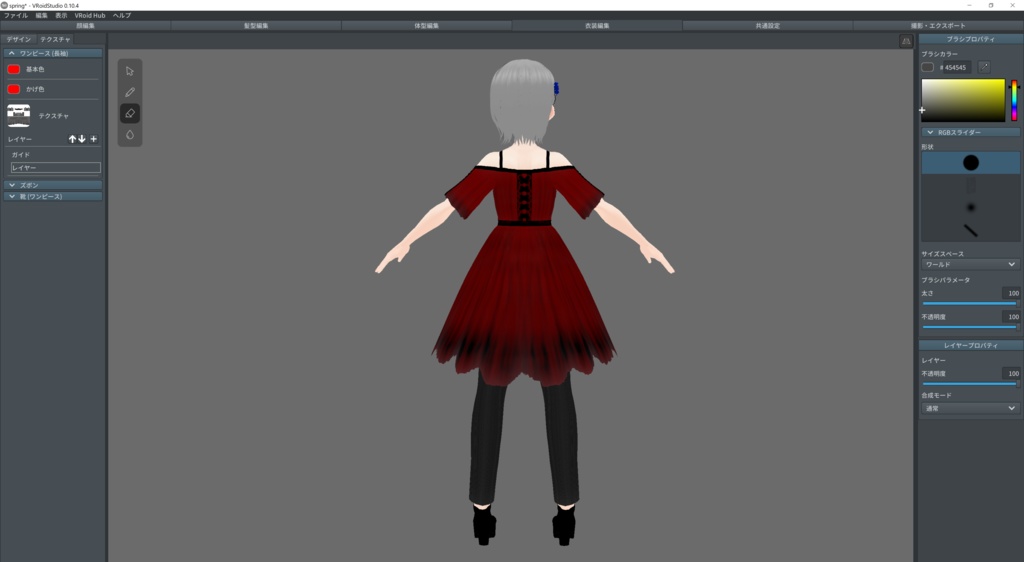1024x562 pixels.
Task: Toggle the mirror icon at viewport top-right
Action: (x=906, y=41)
